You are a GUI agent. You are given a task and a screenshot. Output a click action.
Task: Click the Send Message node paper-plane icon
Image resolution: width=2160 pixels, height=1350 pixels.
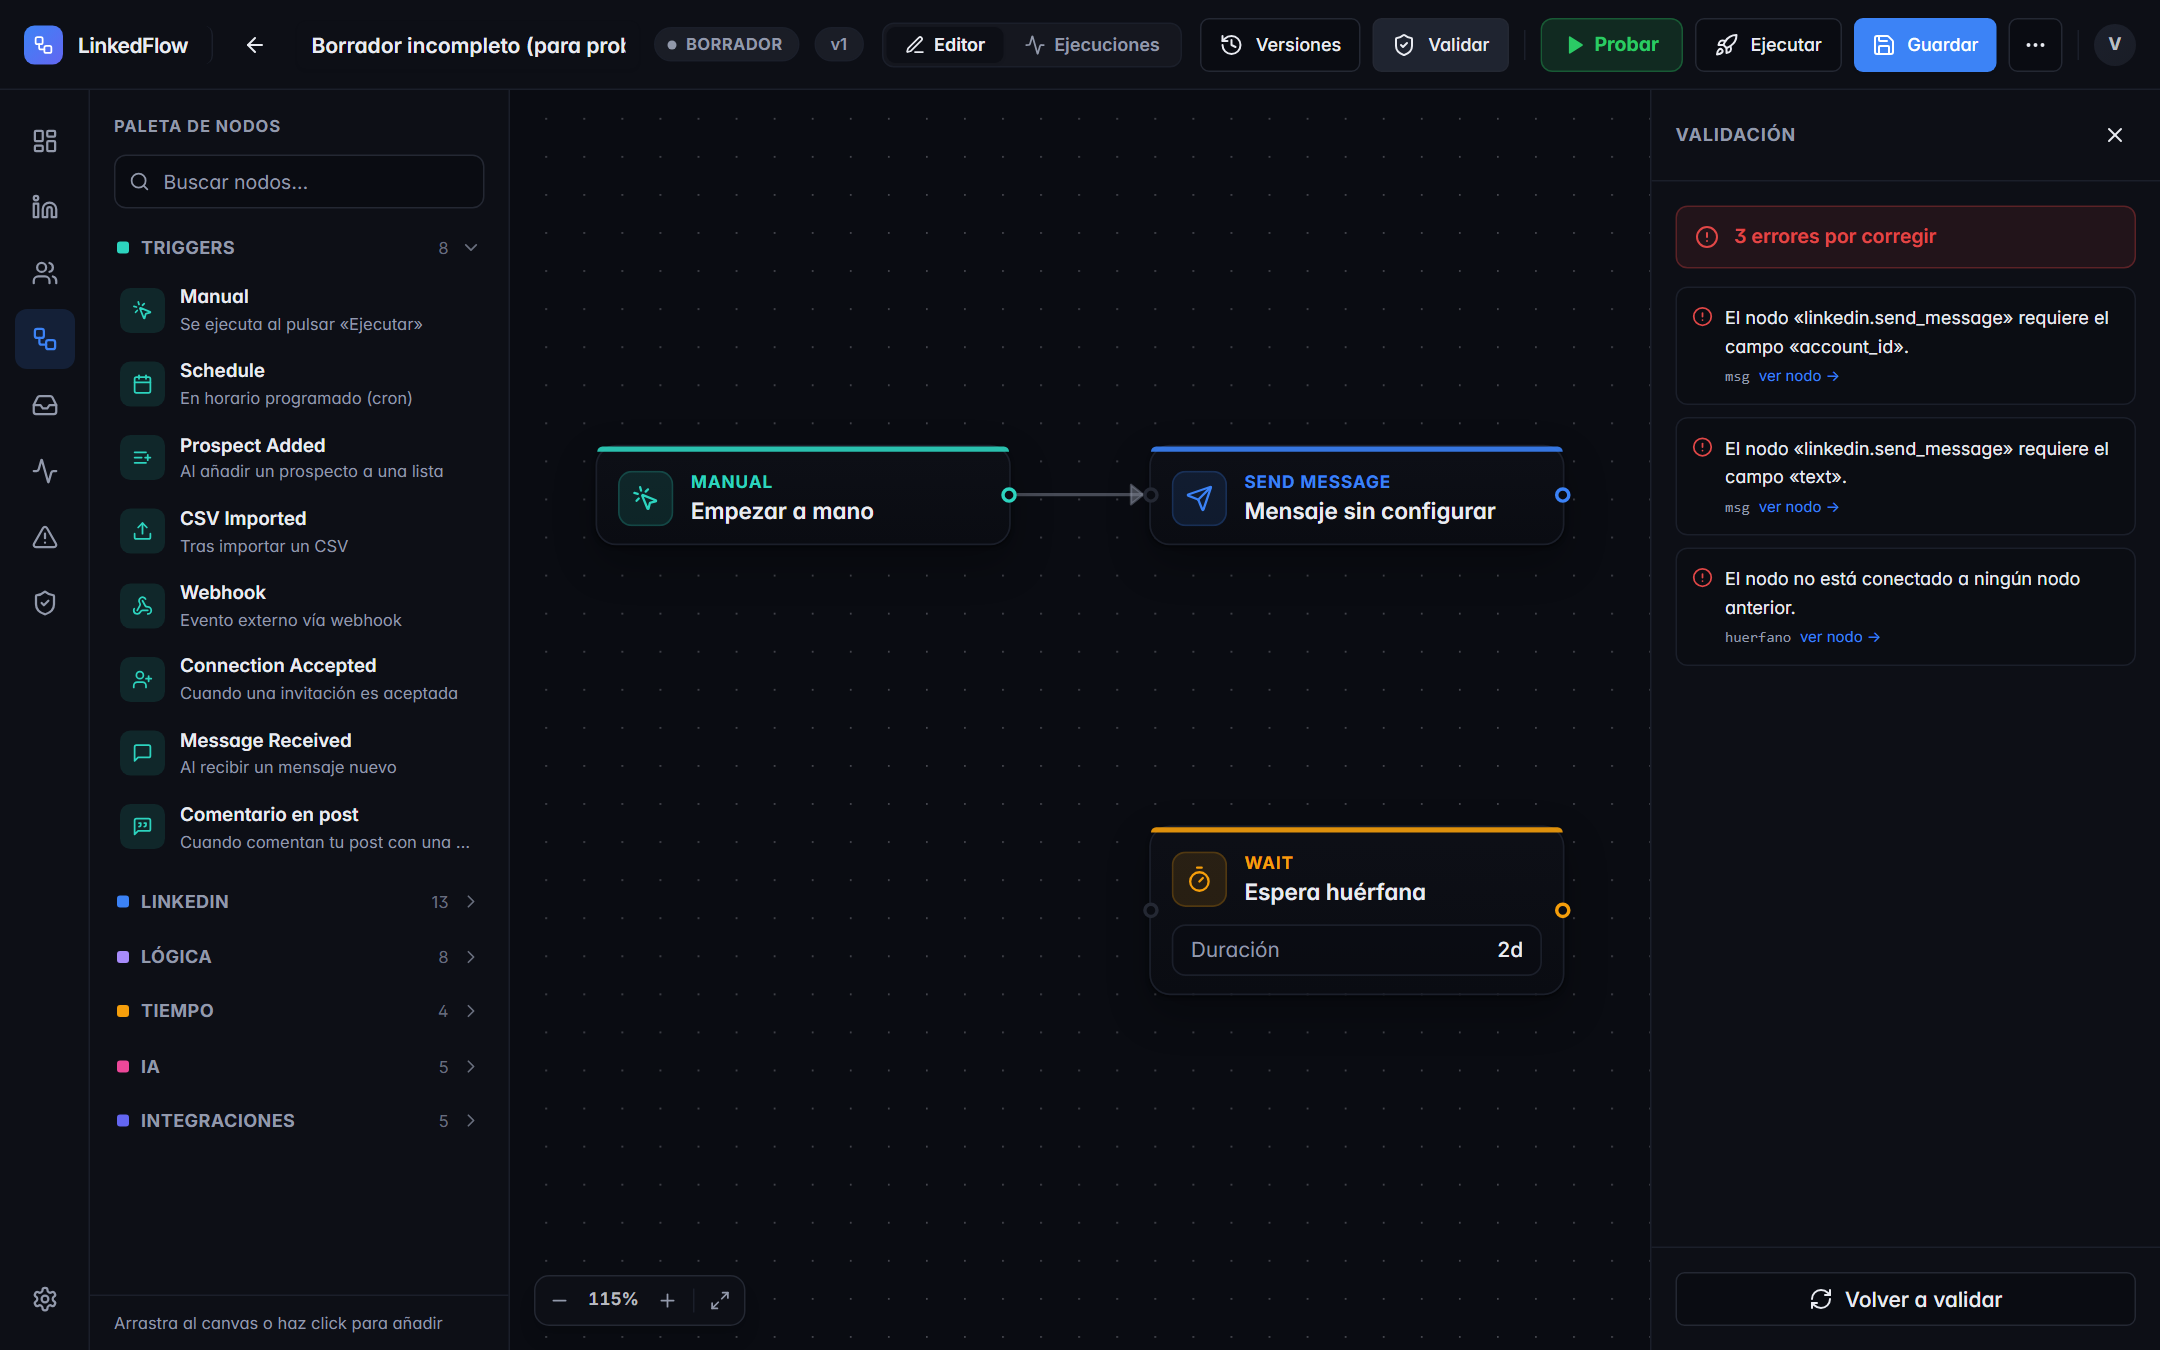[1199, 497]
